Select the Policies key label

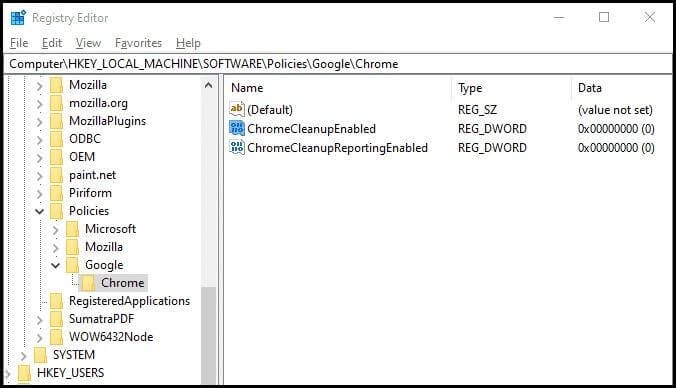[x=89, y=211]
